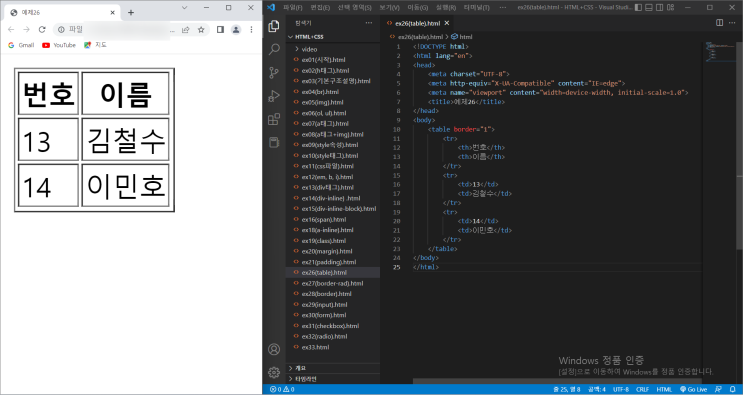This screenshot has width=743, height=395.
Task: Open the database icon view in activity bar
Action: tap(274, 142)
